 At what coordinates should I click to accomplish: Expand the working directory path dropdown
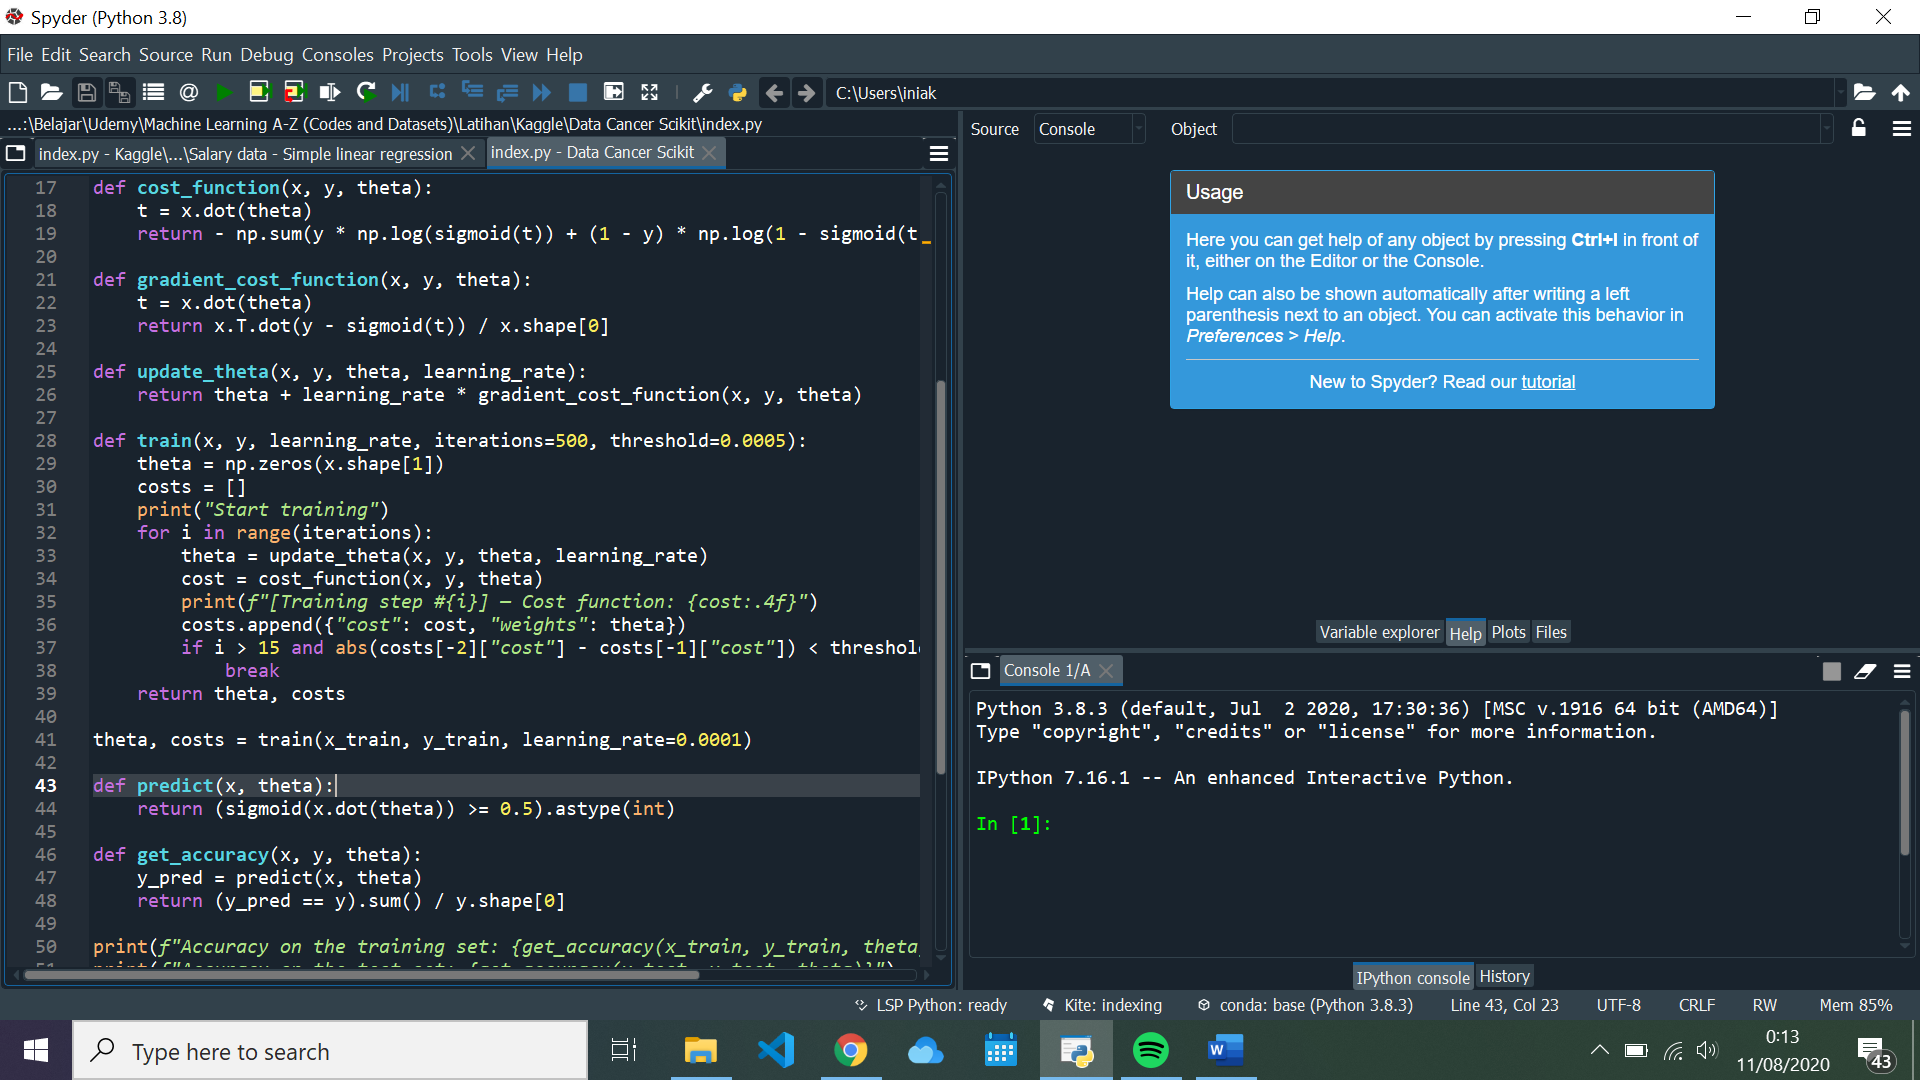pyautogui.click(x=1839, y=93)
